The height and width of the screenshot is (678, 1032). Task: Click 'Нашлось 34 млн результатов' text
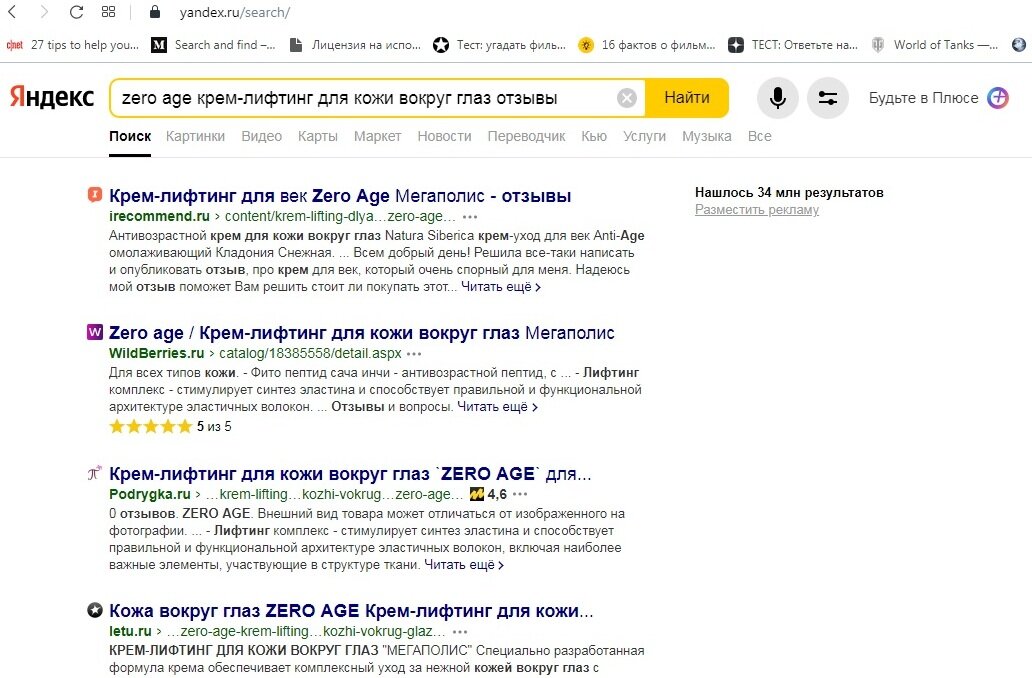789,193
